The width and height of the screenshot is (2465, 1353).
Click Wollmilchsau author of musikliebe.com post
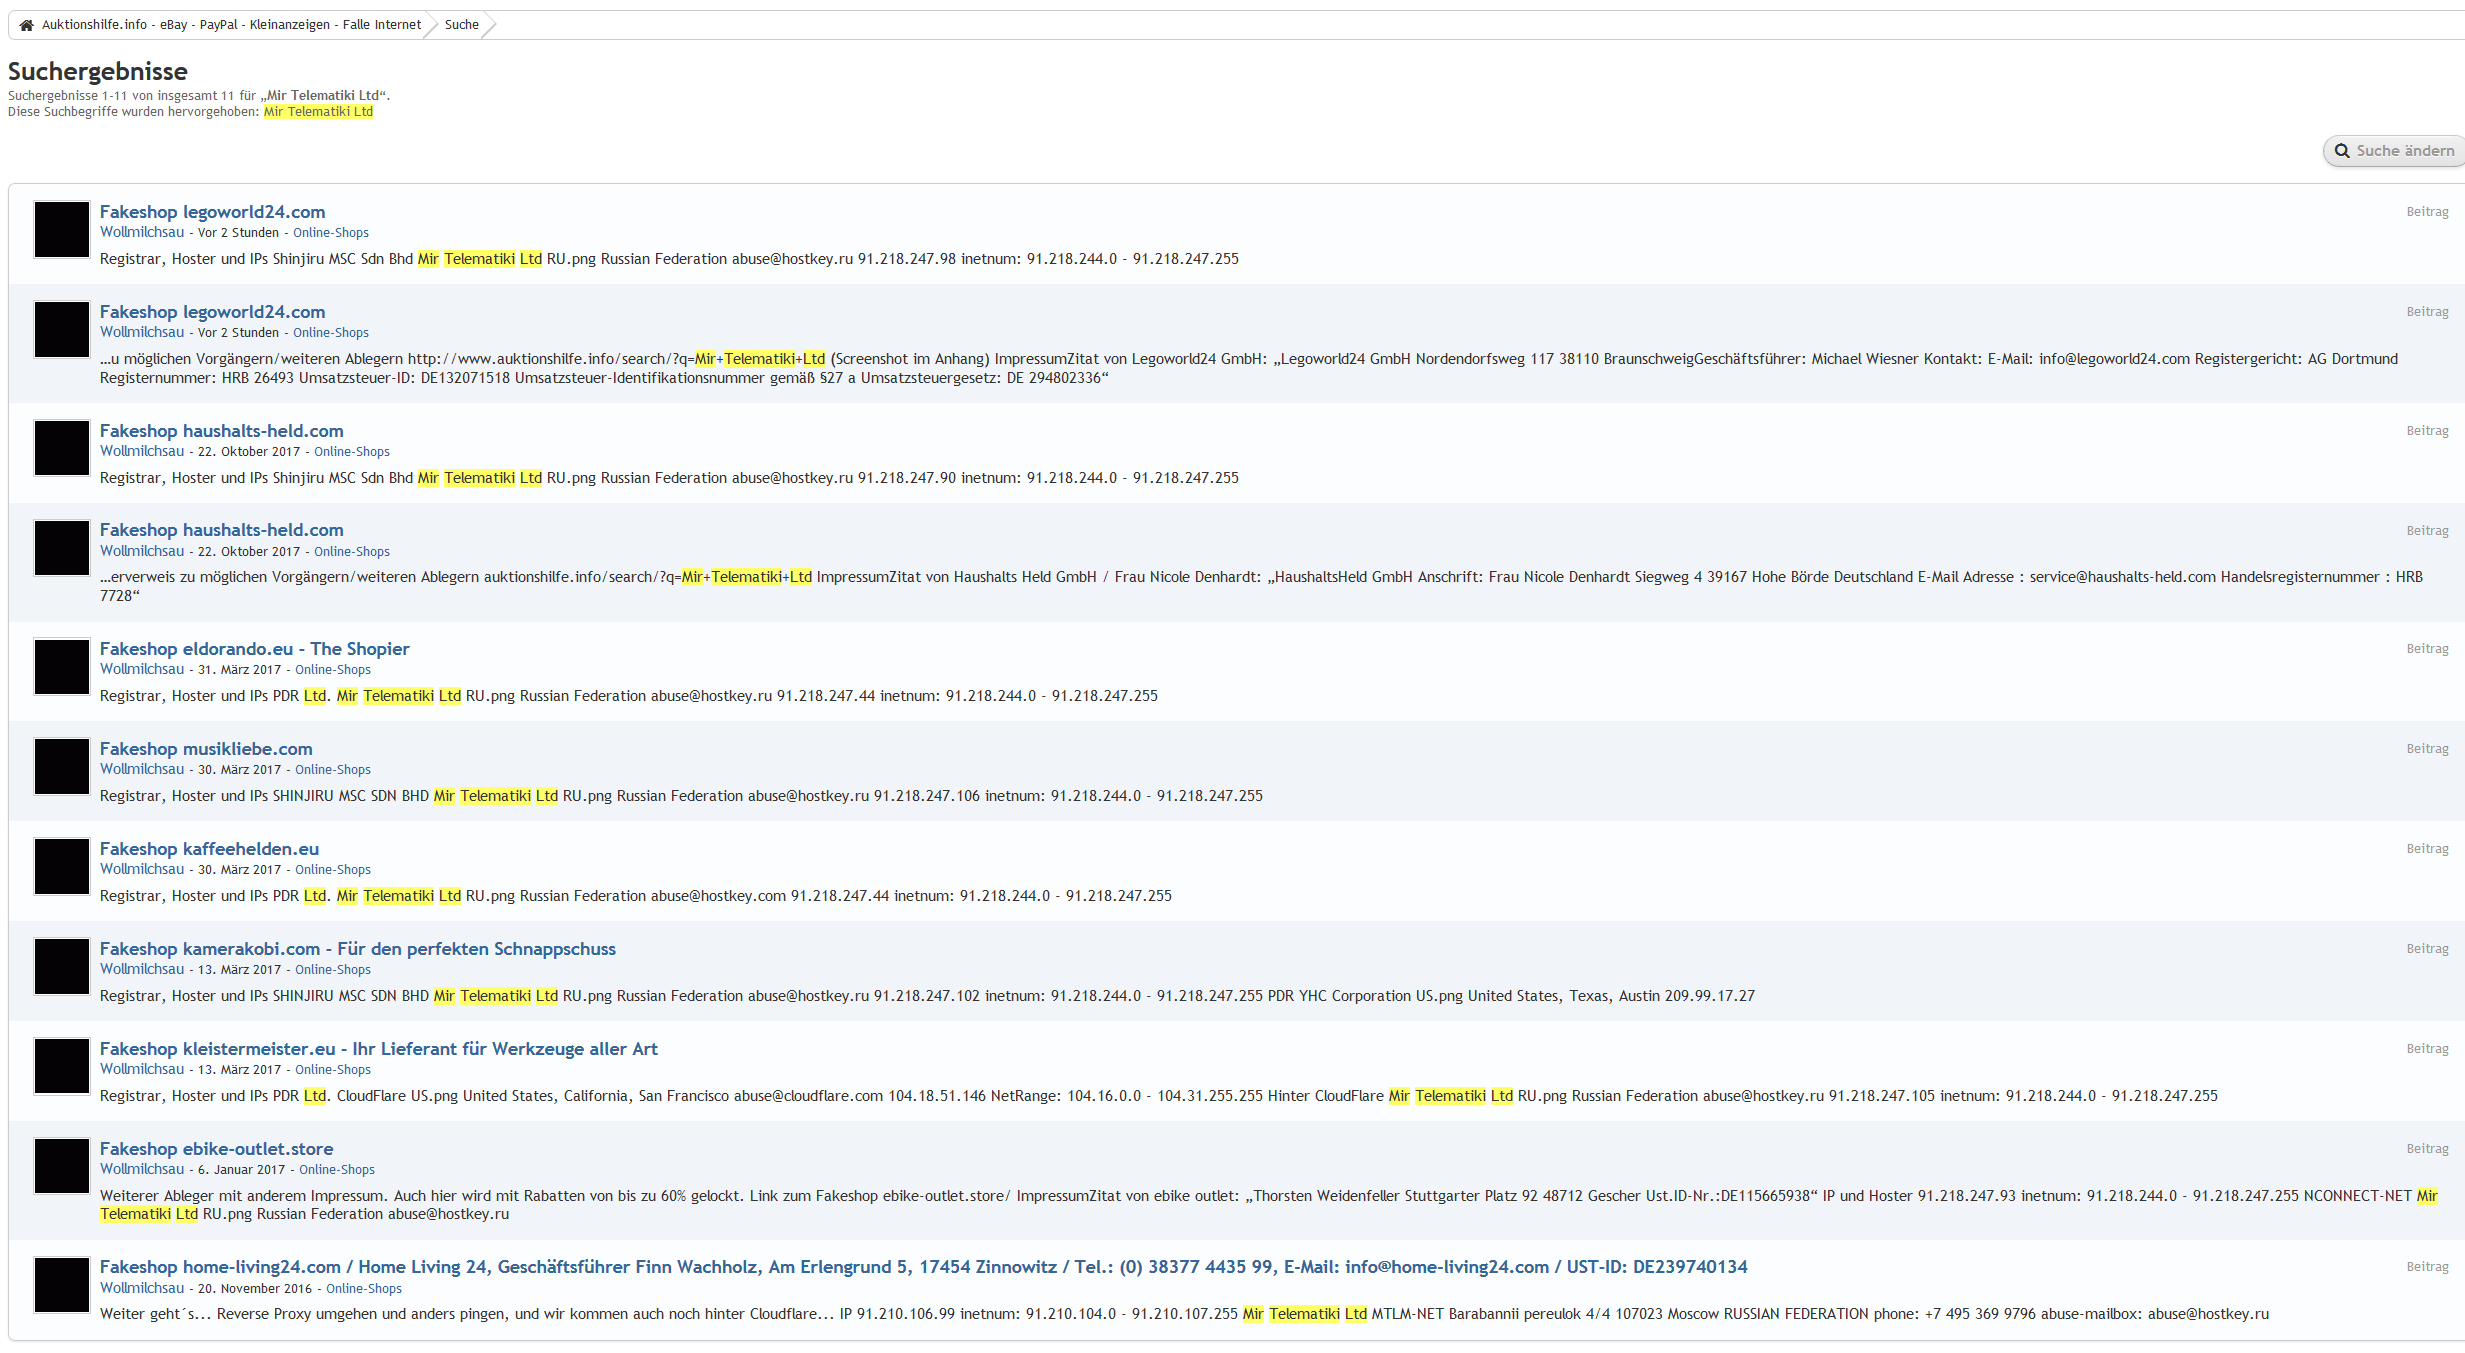tap(142, 769)
